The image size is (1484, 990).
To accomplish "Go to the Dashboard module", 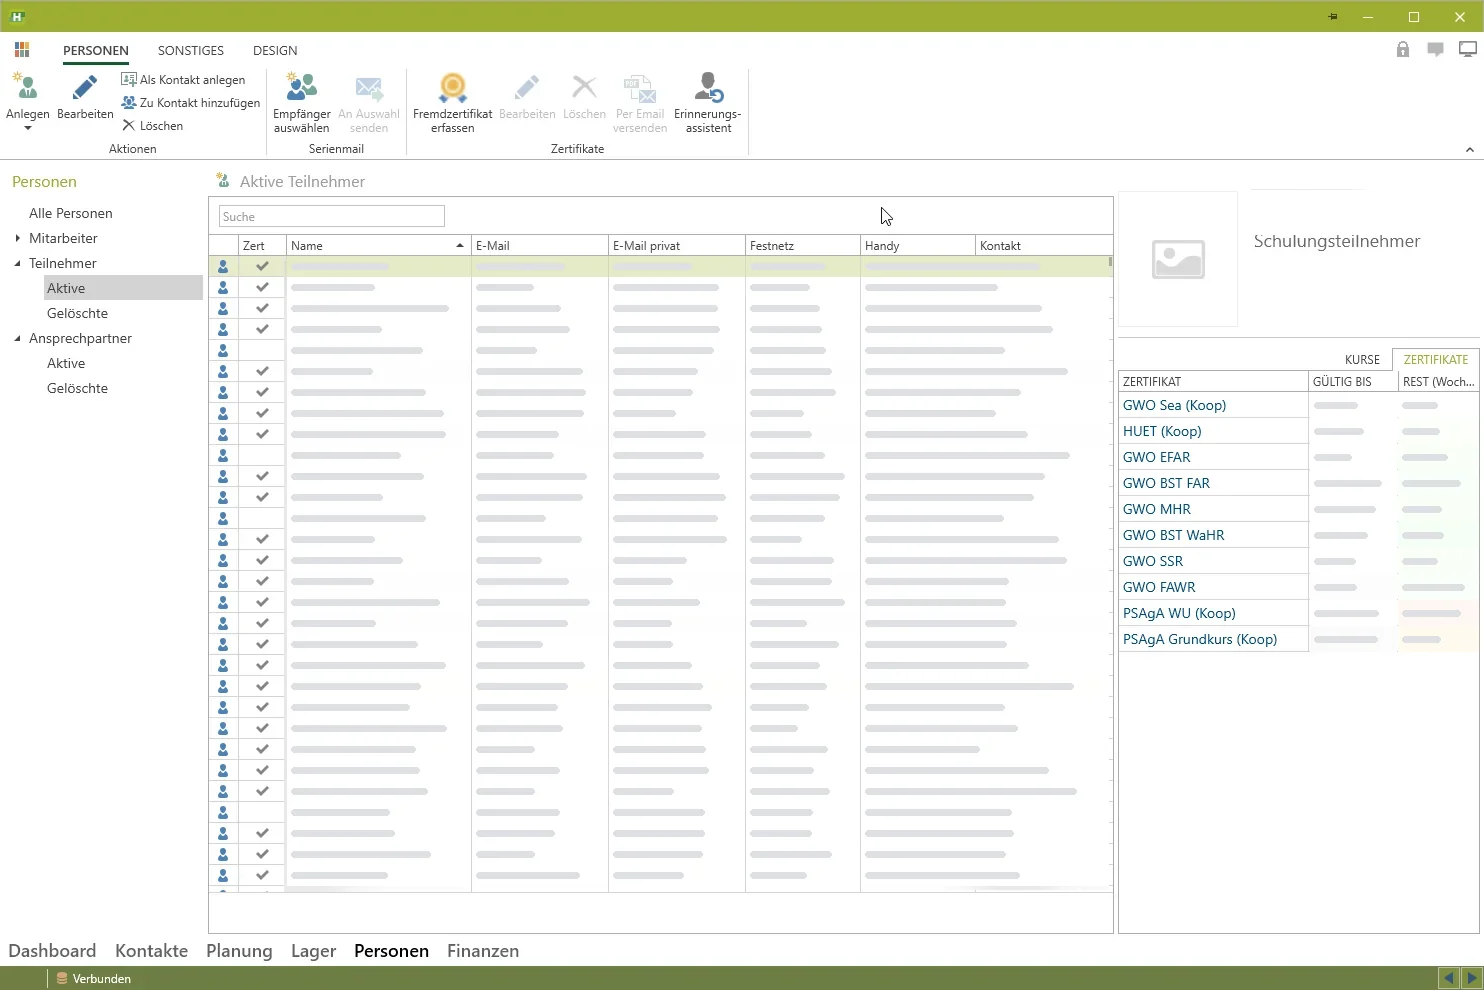I will (x=52, y=951).
